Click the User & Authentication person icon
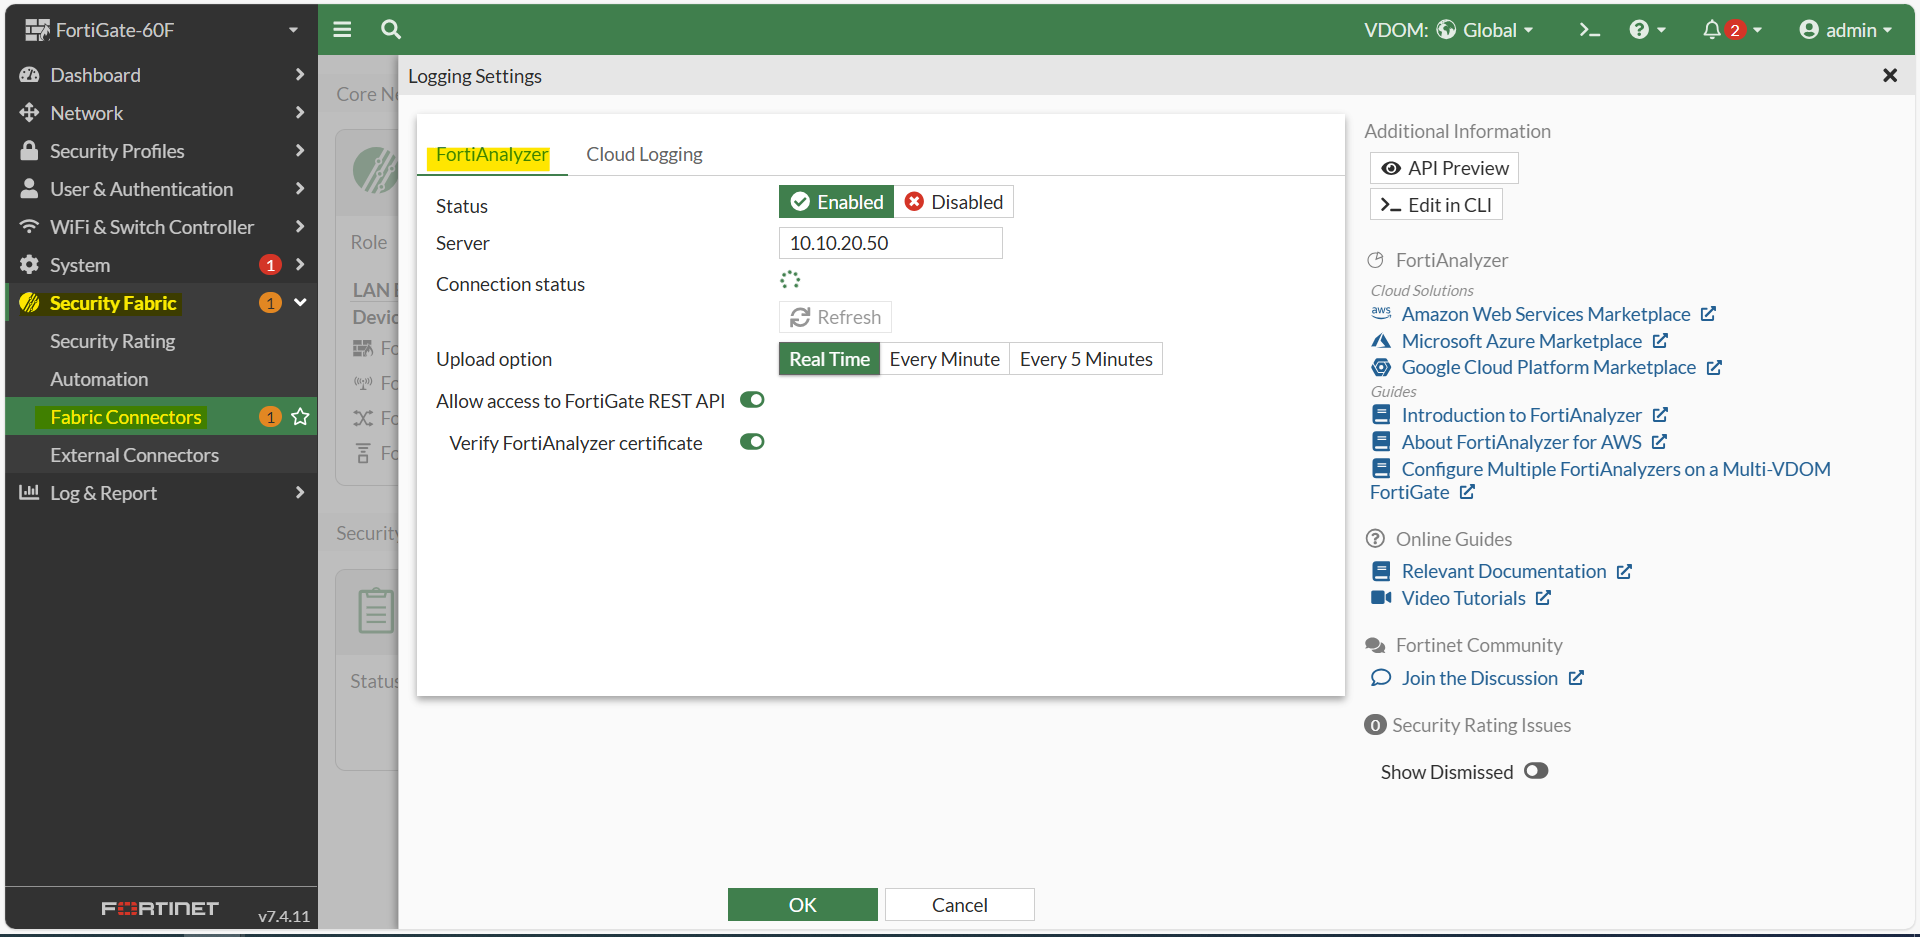Screen dimensions: 1920x937 point(29,188)
